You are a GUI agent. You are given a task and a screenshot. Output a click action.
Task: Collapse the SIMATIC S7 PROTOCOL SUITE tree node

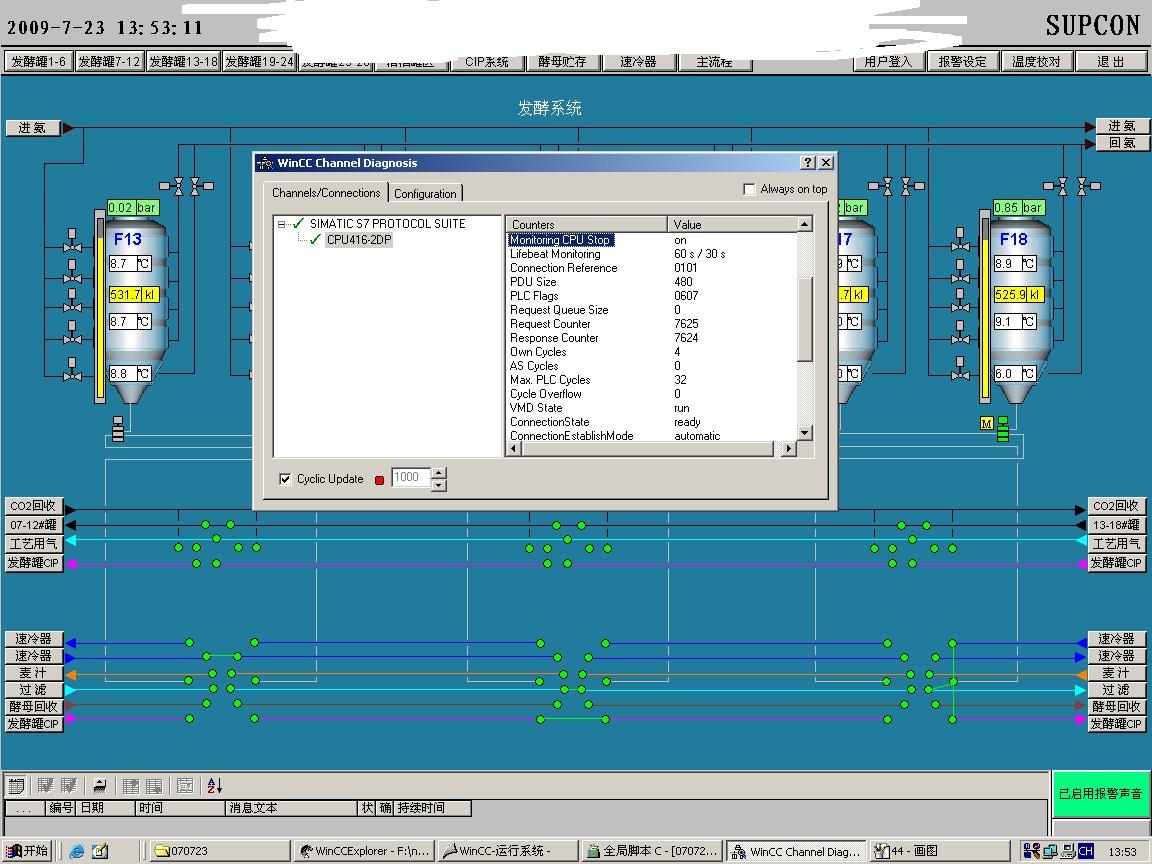tap(281, 224)
